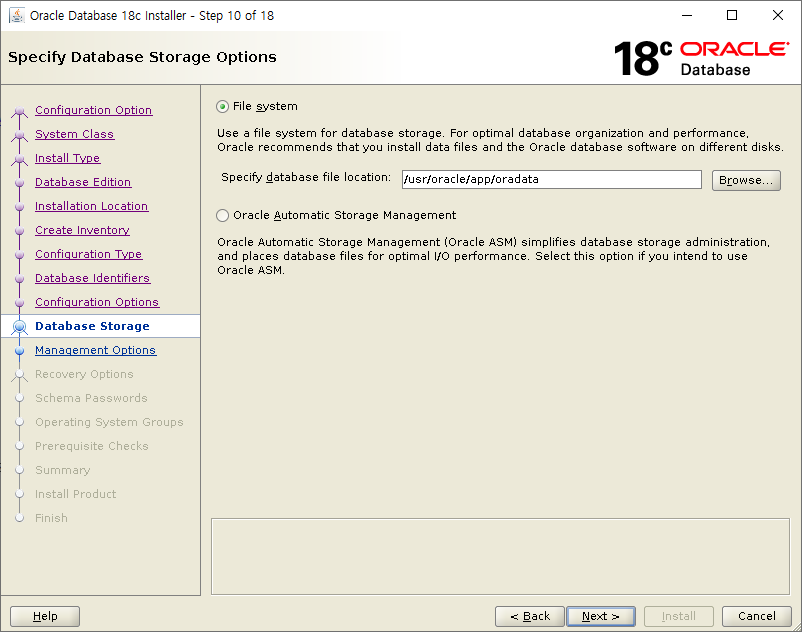Click the 'Specify database file location:' label

click(x=306, y=177)
